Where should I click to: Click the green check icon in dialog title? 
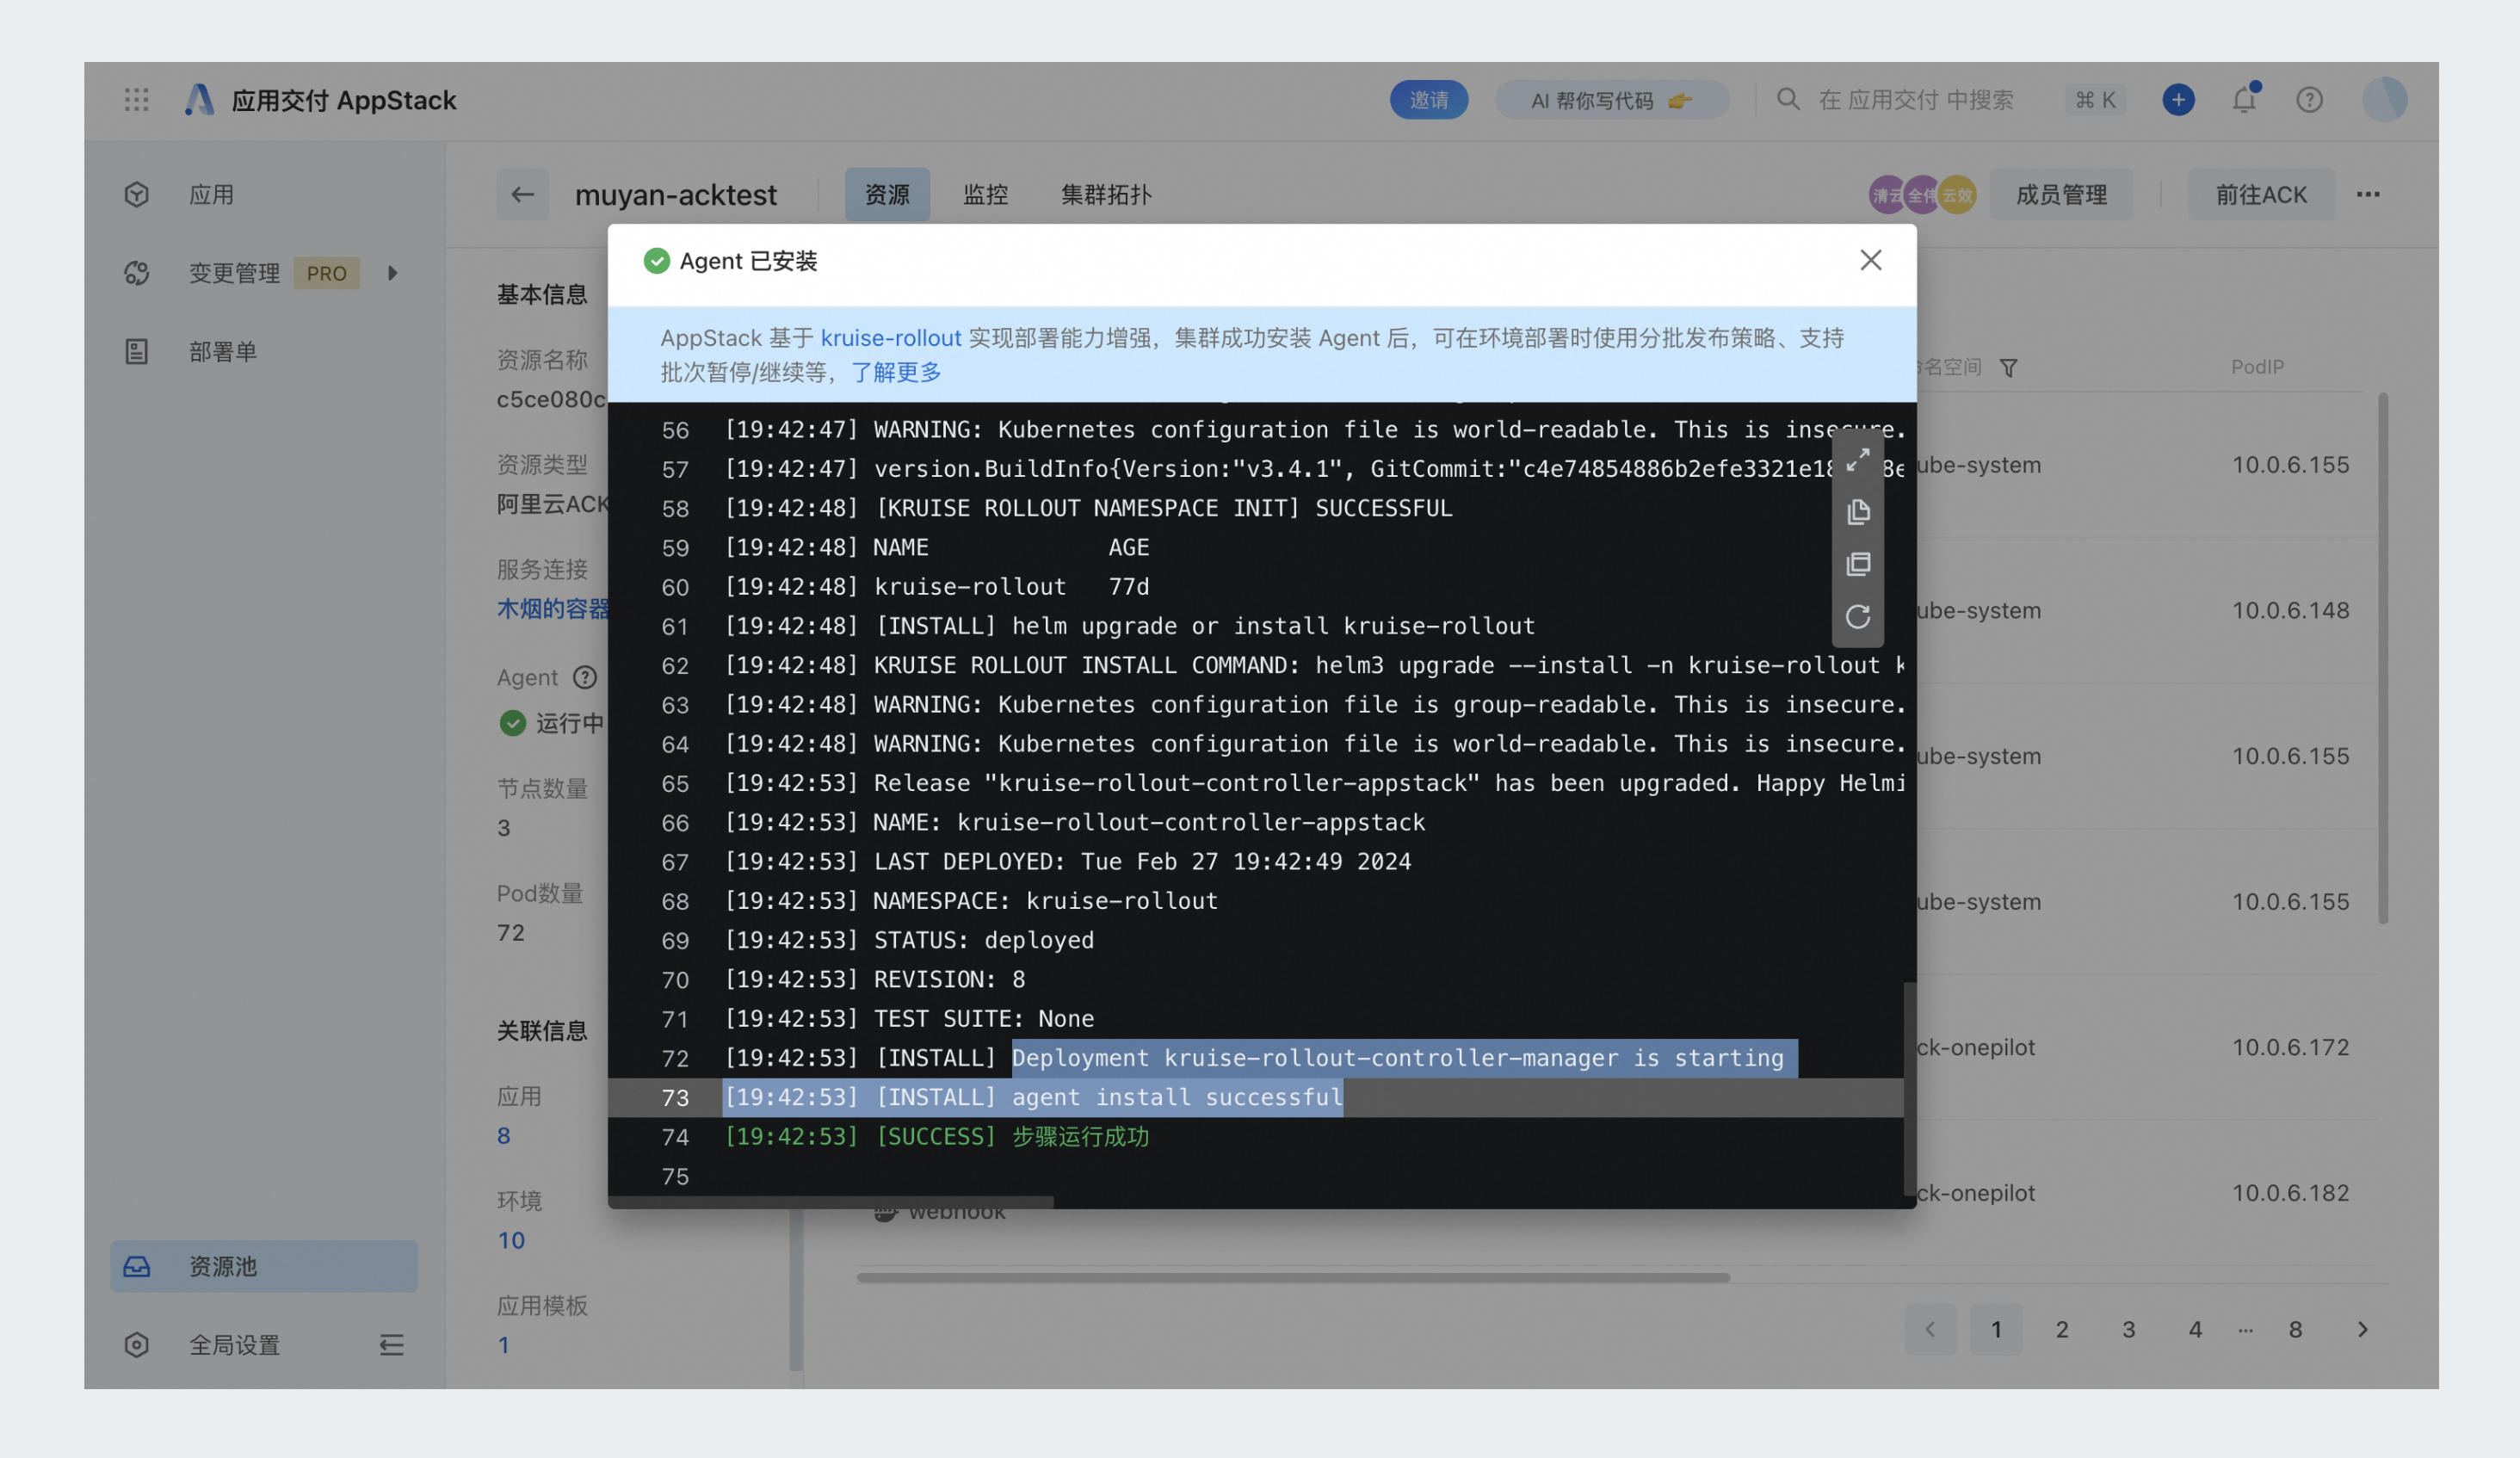(x=656, y=260)
